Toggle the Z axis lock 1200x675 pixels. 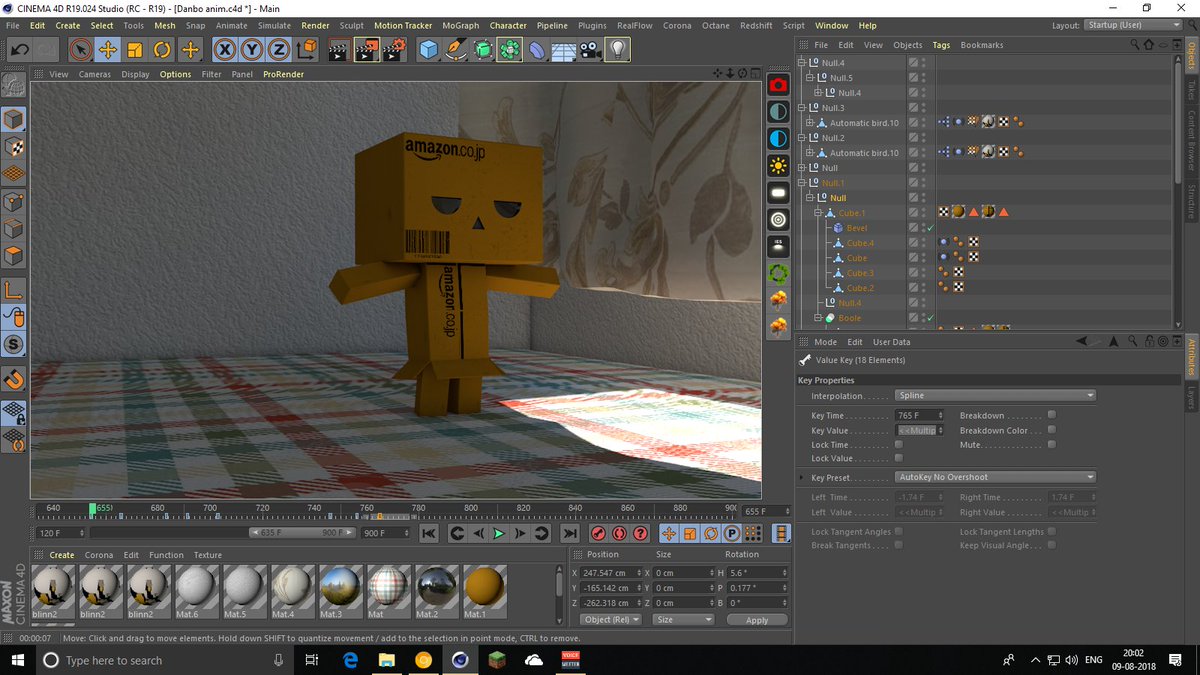pos(279,49)
